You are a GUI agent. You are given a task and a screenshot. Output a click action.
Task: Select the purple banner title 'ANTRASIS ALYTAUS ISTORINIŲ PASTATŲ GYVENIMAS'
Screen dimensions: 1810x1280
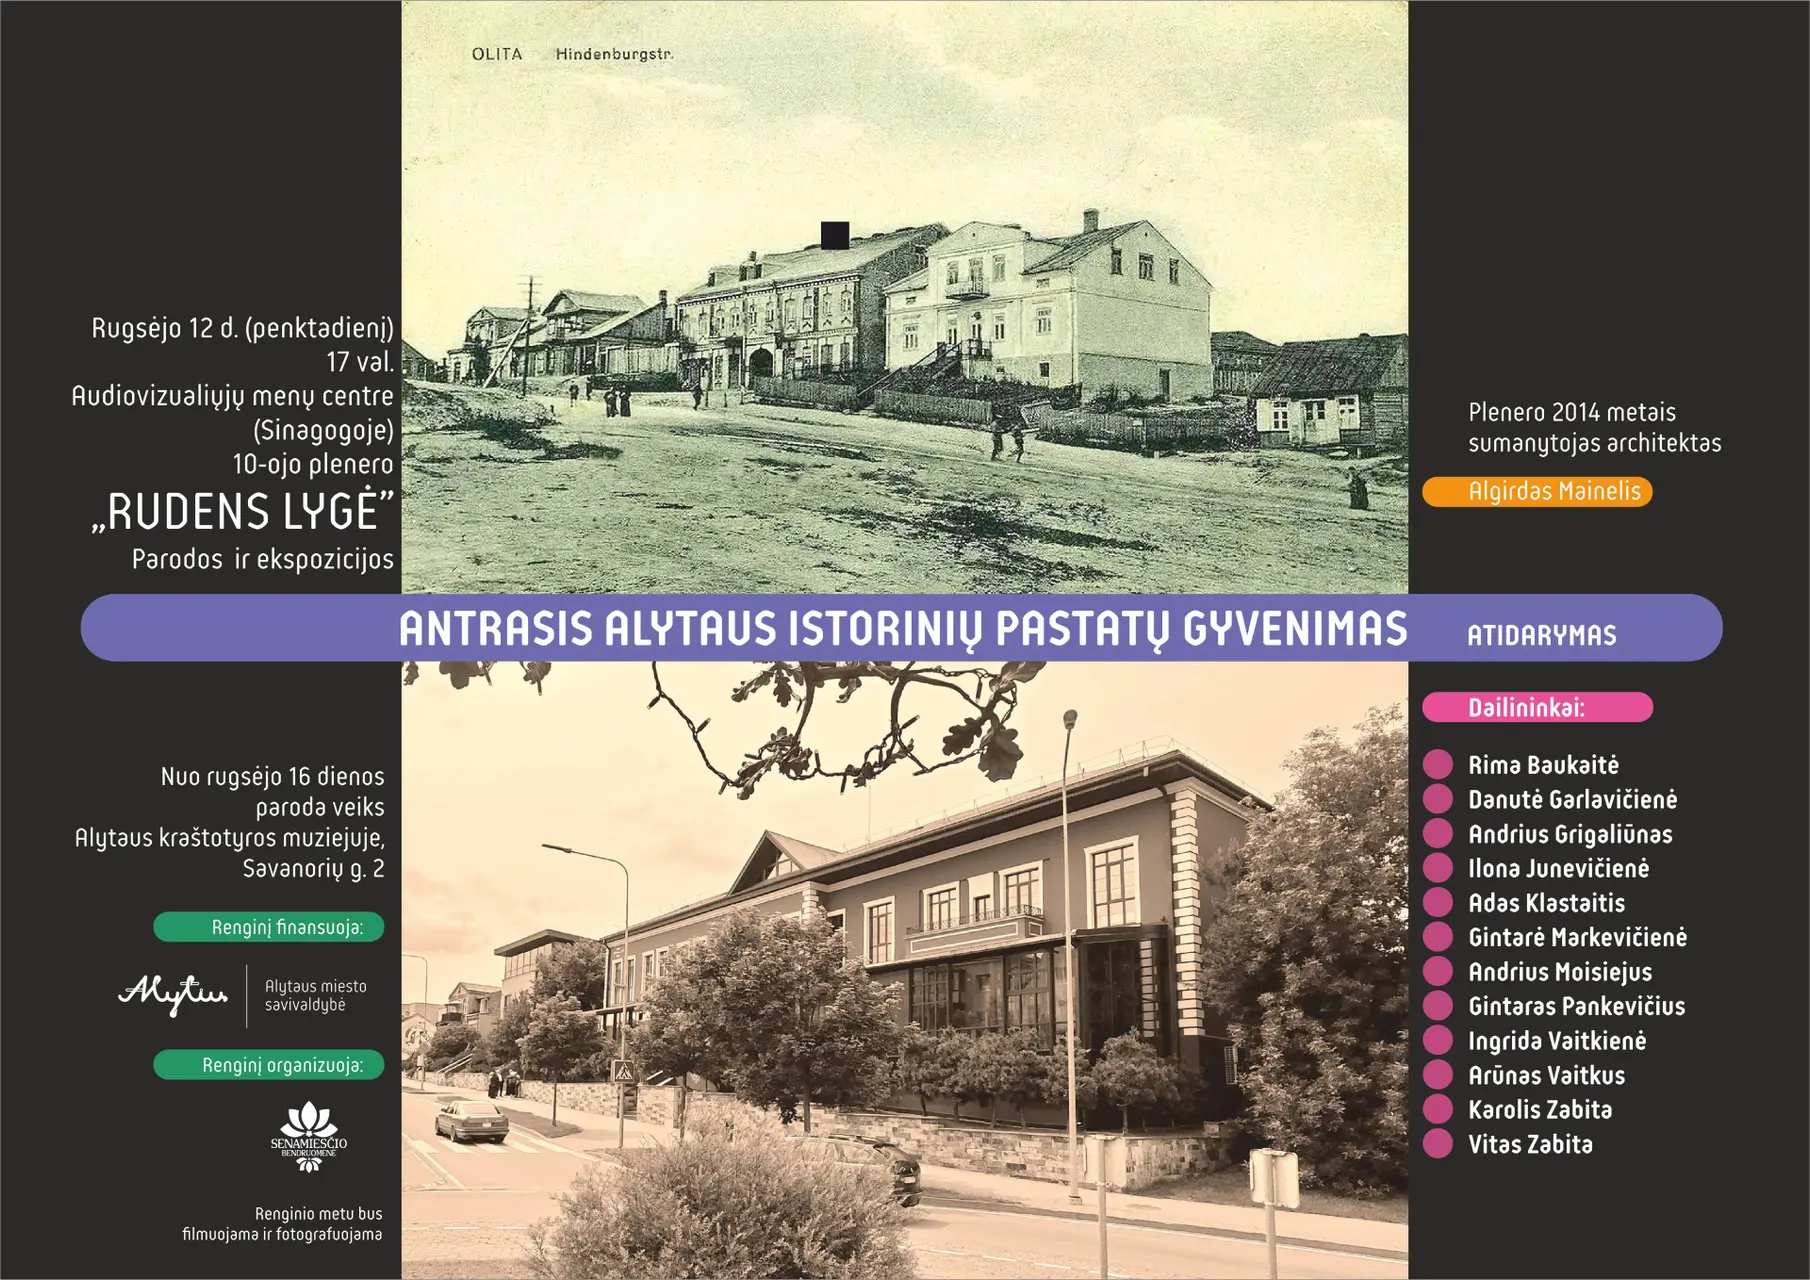pyautogui.click(x=903, y=629)
